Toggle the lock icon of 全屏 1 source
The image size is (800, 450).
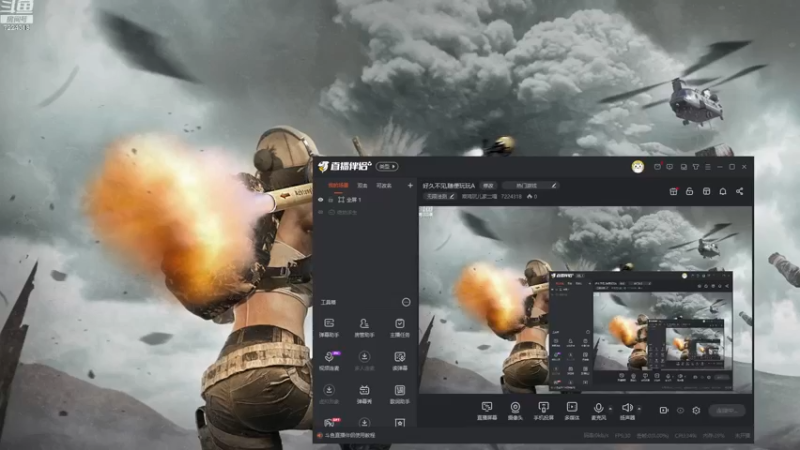331,200
